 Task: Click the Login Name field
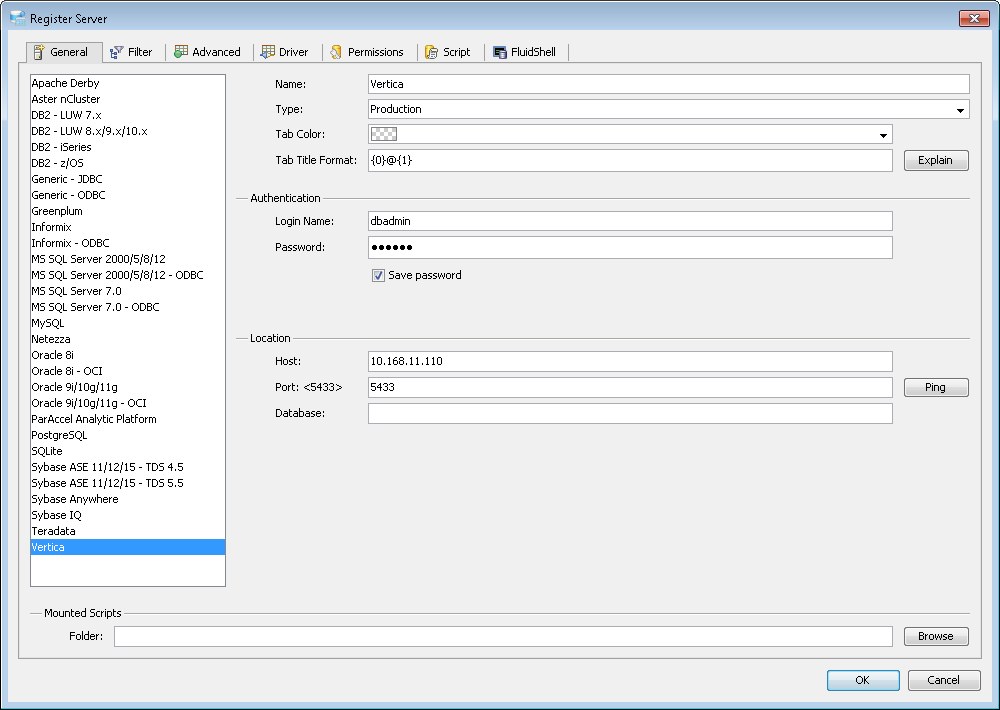point(630,221)
